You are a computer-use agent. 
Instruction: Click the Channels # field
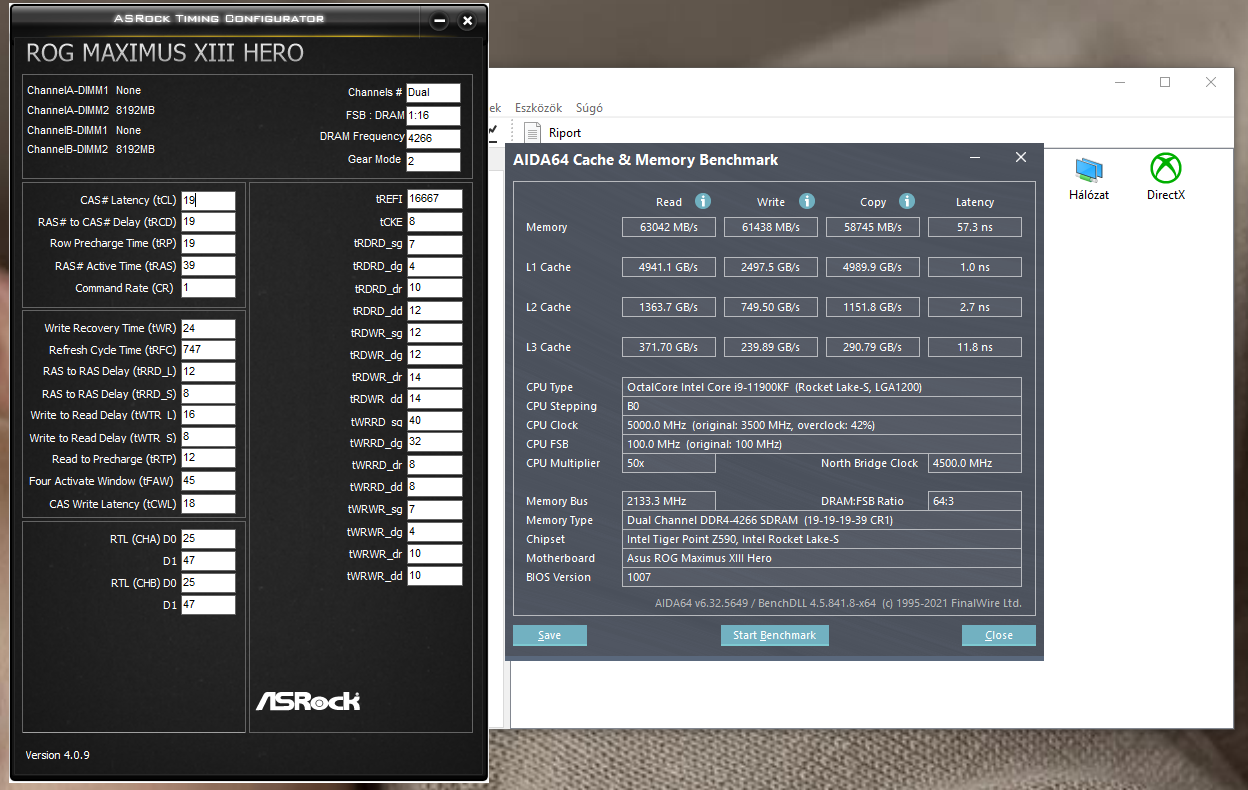[x=433, y=93]
